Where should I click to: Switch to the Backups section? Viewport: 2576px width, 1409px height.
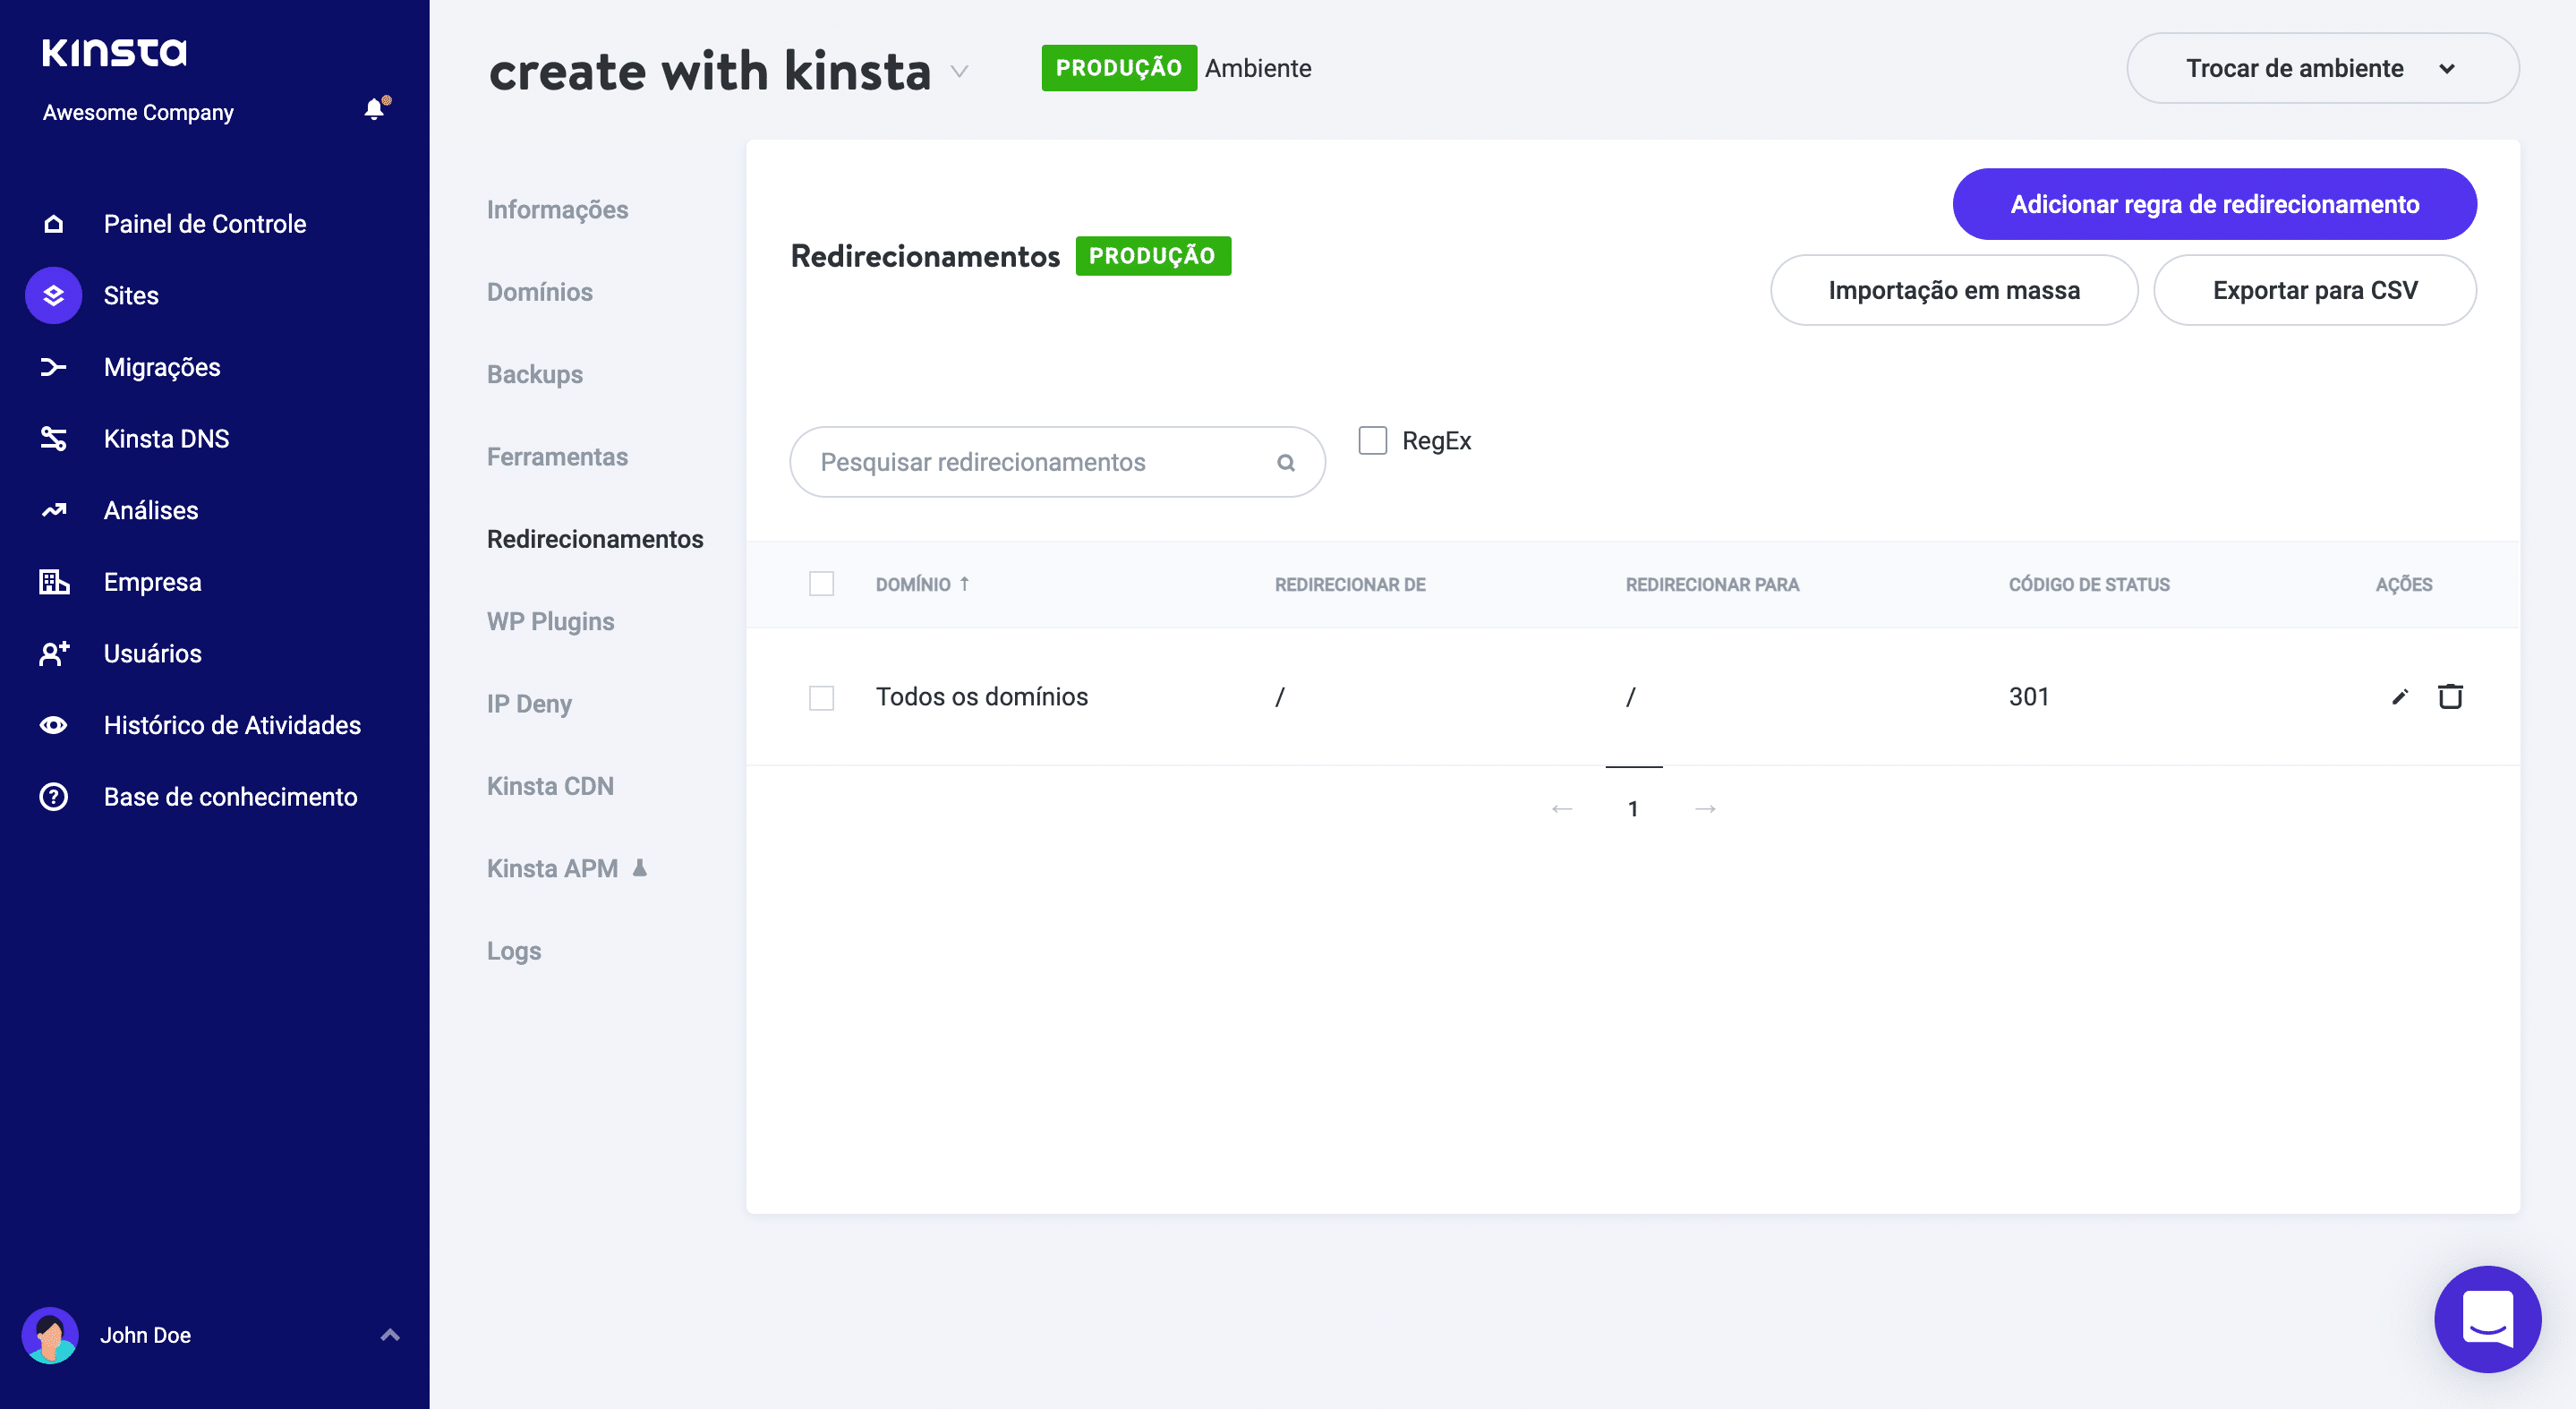click(x=535, y=374)
